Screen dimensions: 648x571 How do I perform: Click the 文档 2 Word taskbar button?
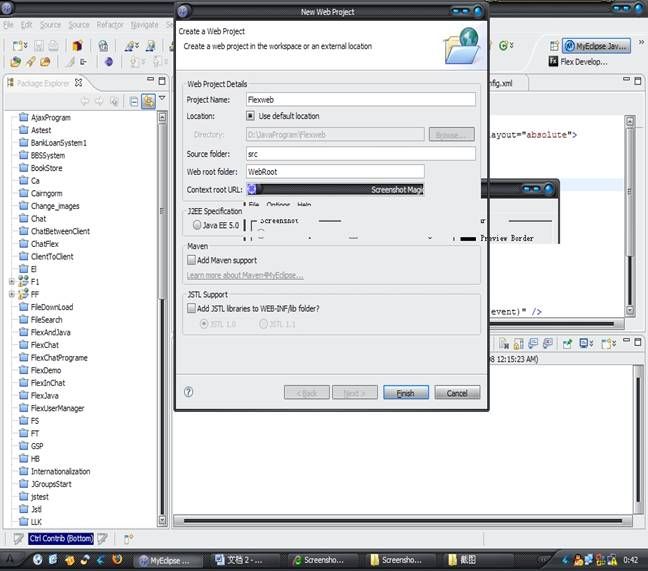(x=244, y=560)
